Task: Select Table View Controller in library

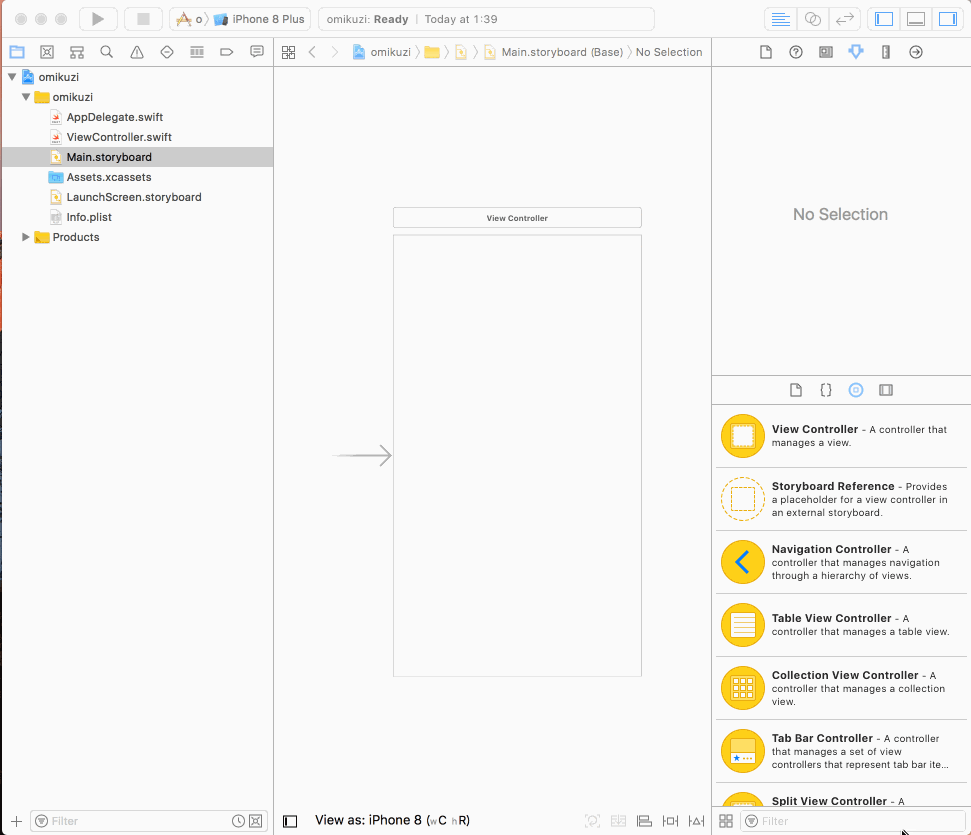Action: [842, 624]
